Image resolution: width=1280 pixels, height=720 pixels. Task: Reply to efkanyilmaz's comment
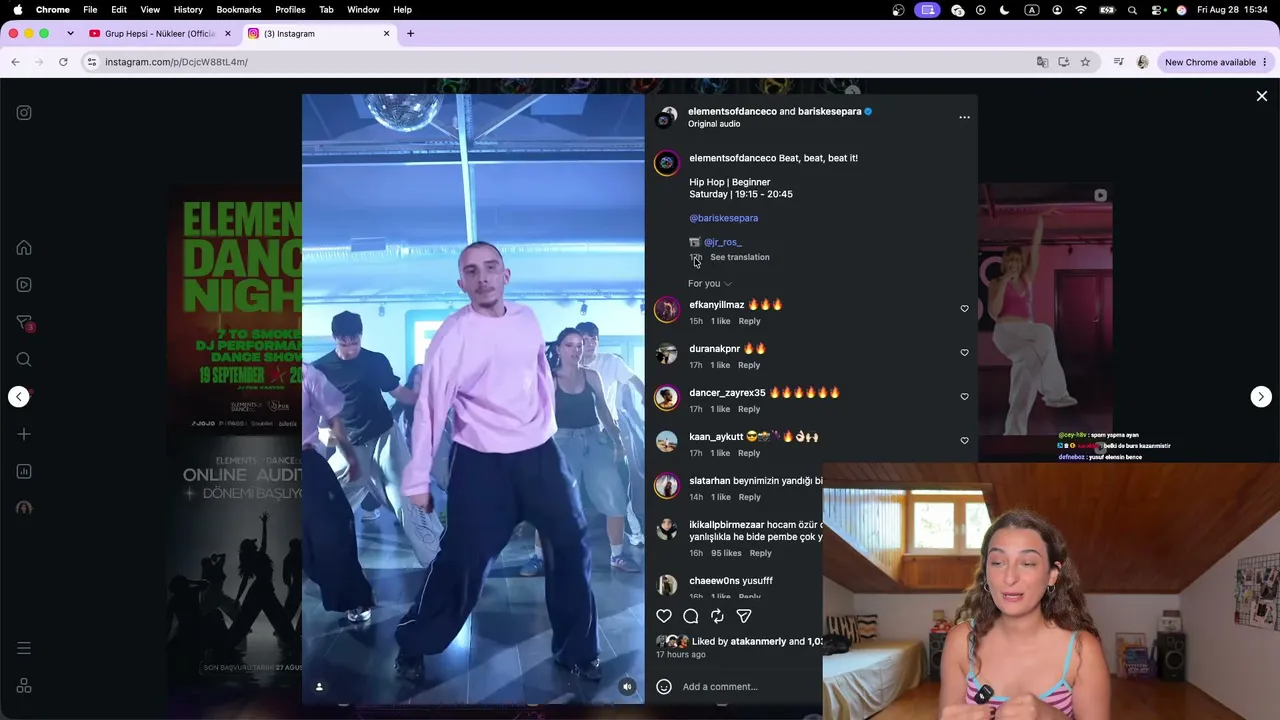click(749, 322)
